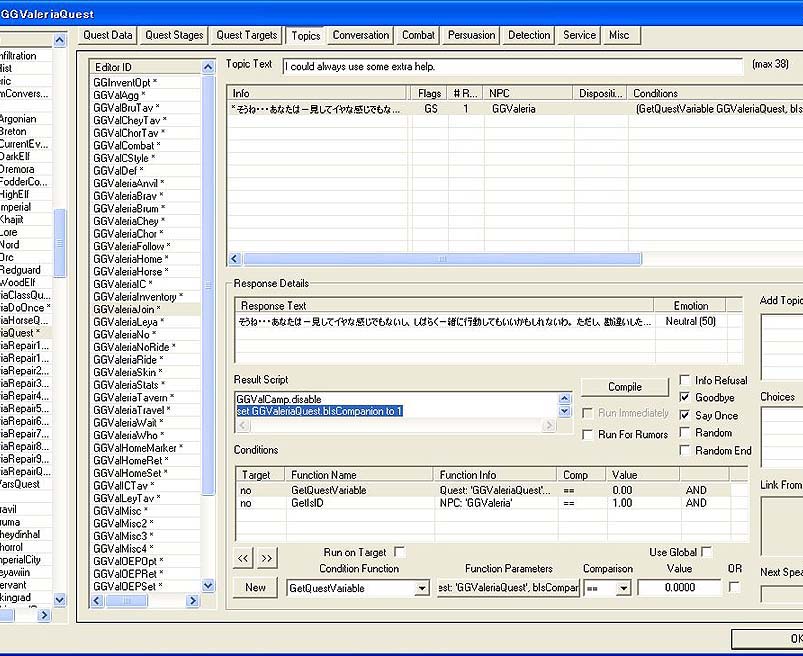Click the Compile button
The width and height of the screenshot is (803, 656).
625,387
